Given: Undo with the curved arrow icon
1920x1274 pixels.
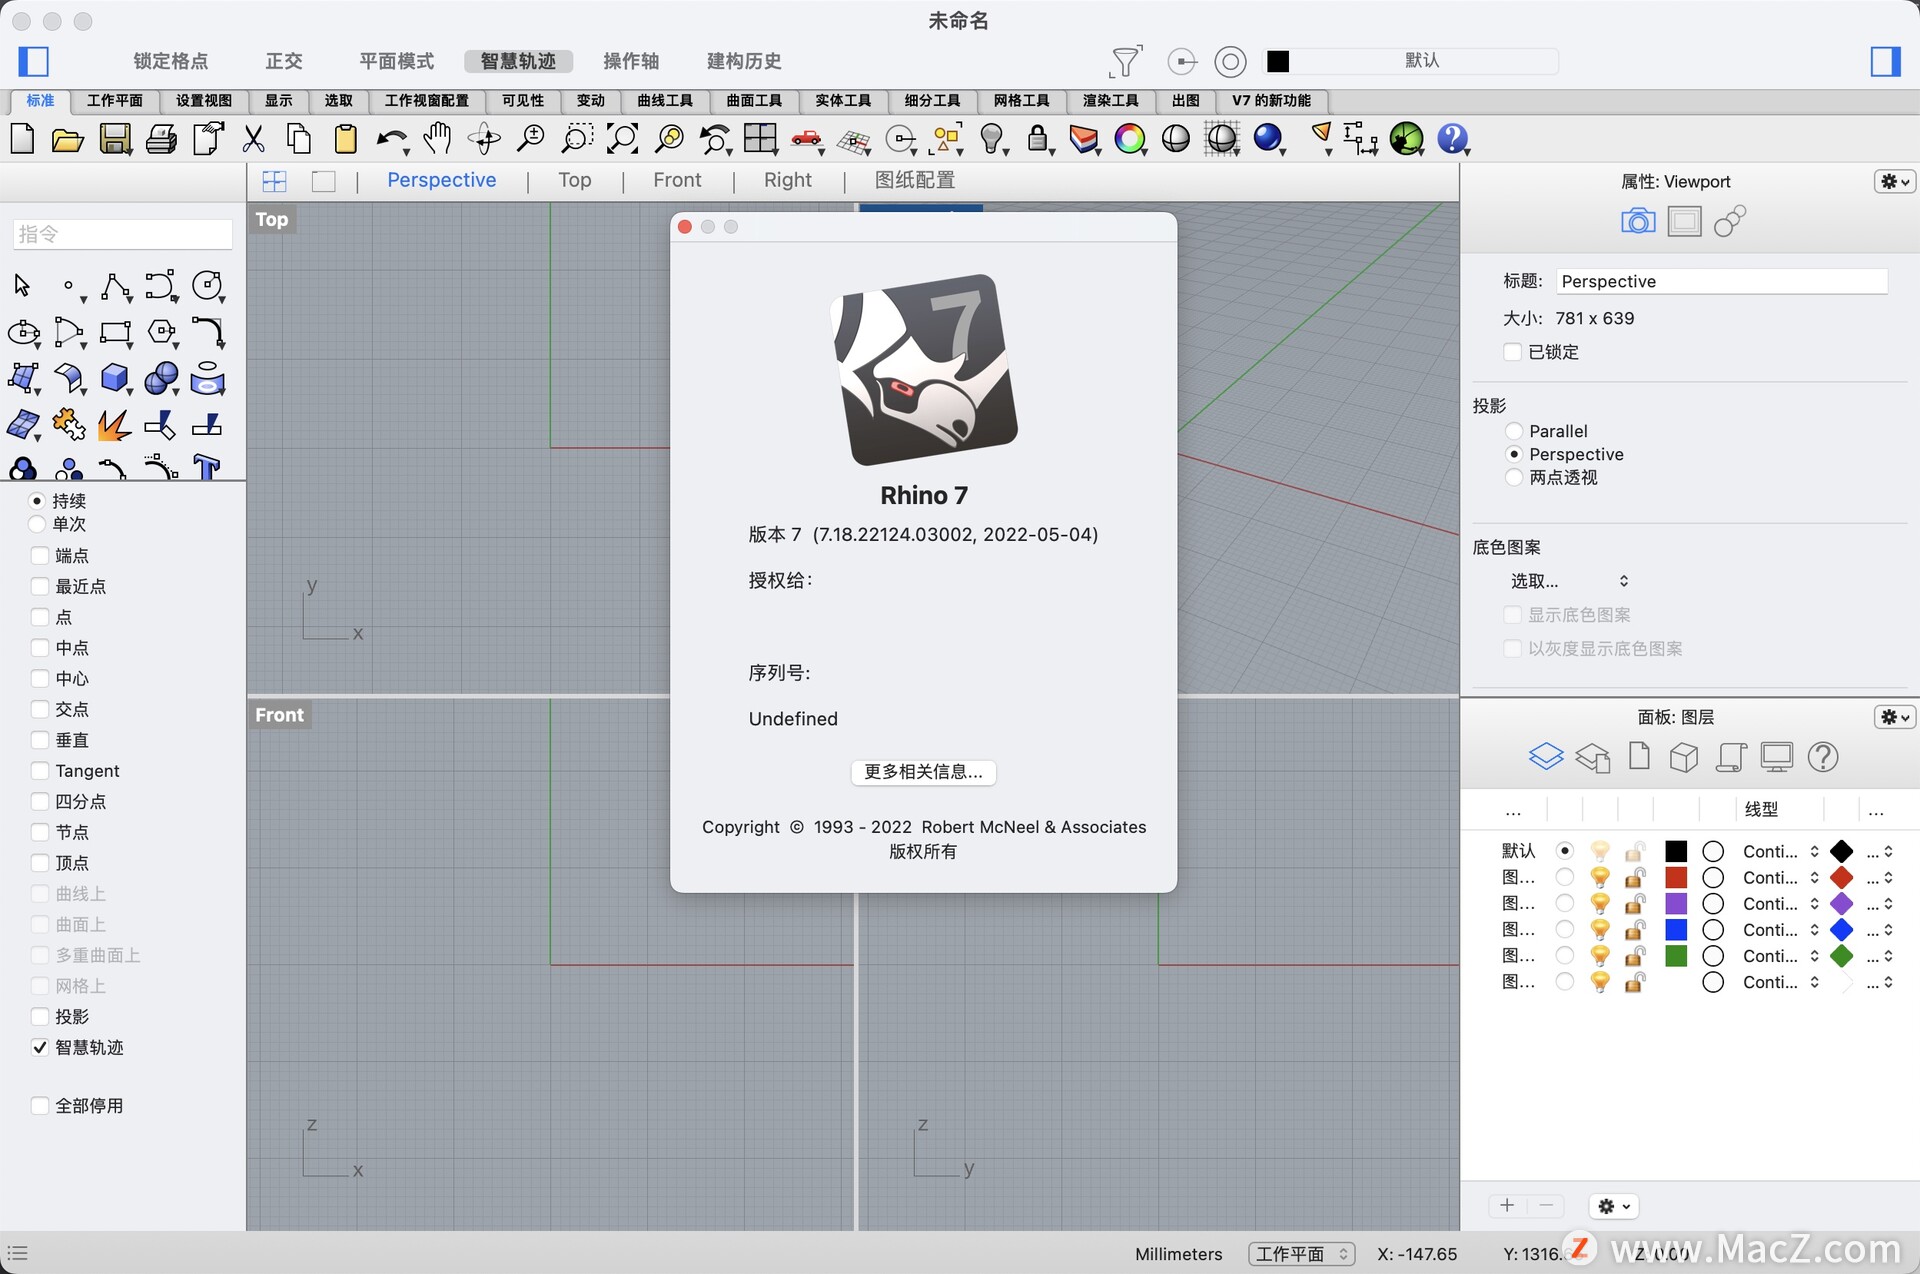Looking at the screenshot, I should 392,139.
